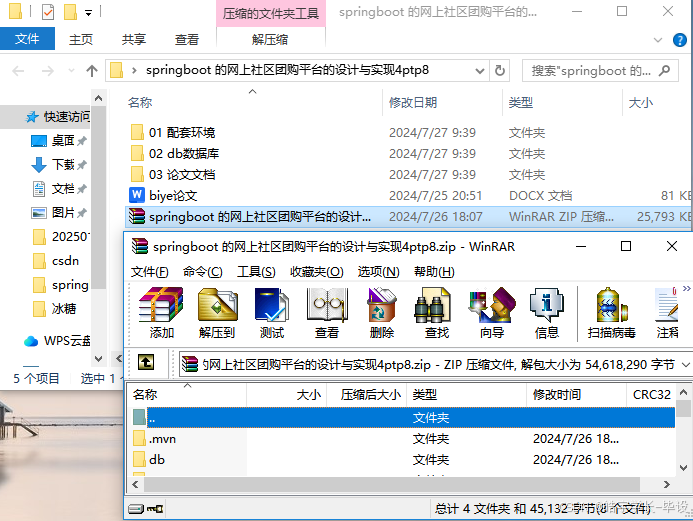Open WinRAR File (文件) menu

tap(149, 272)
